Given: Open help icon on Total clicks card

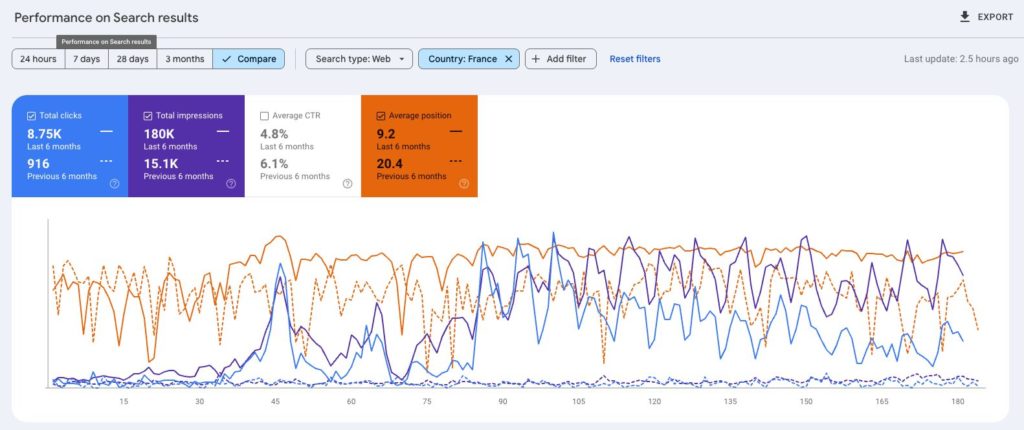Looking at the screenshot, I should click(x=114, y=184).
